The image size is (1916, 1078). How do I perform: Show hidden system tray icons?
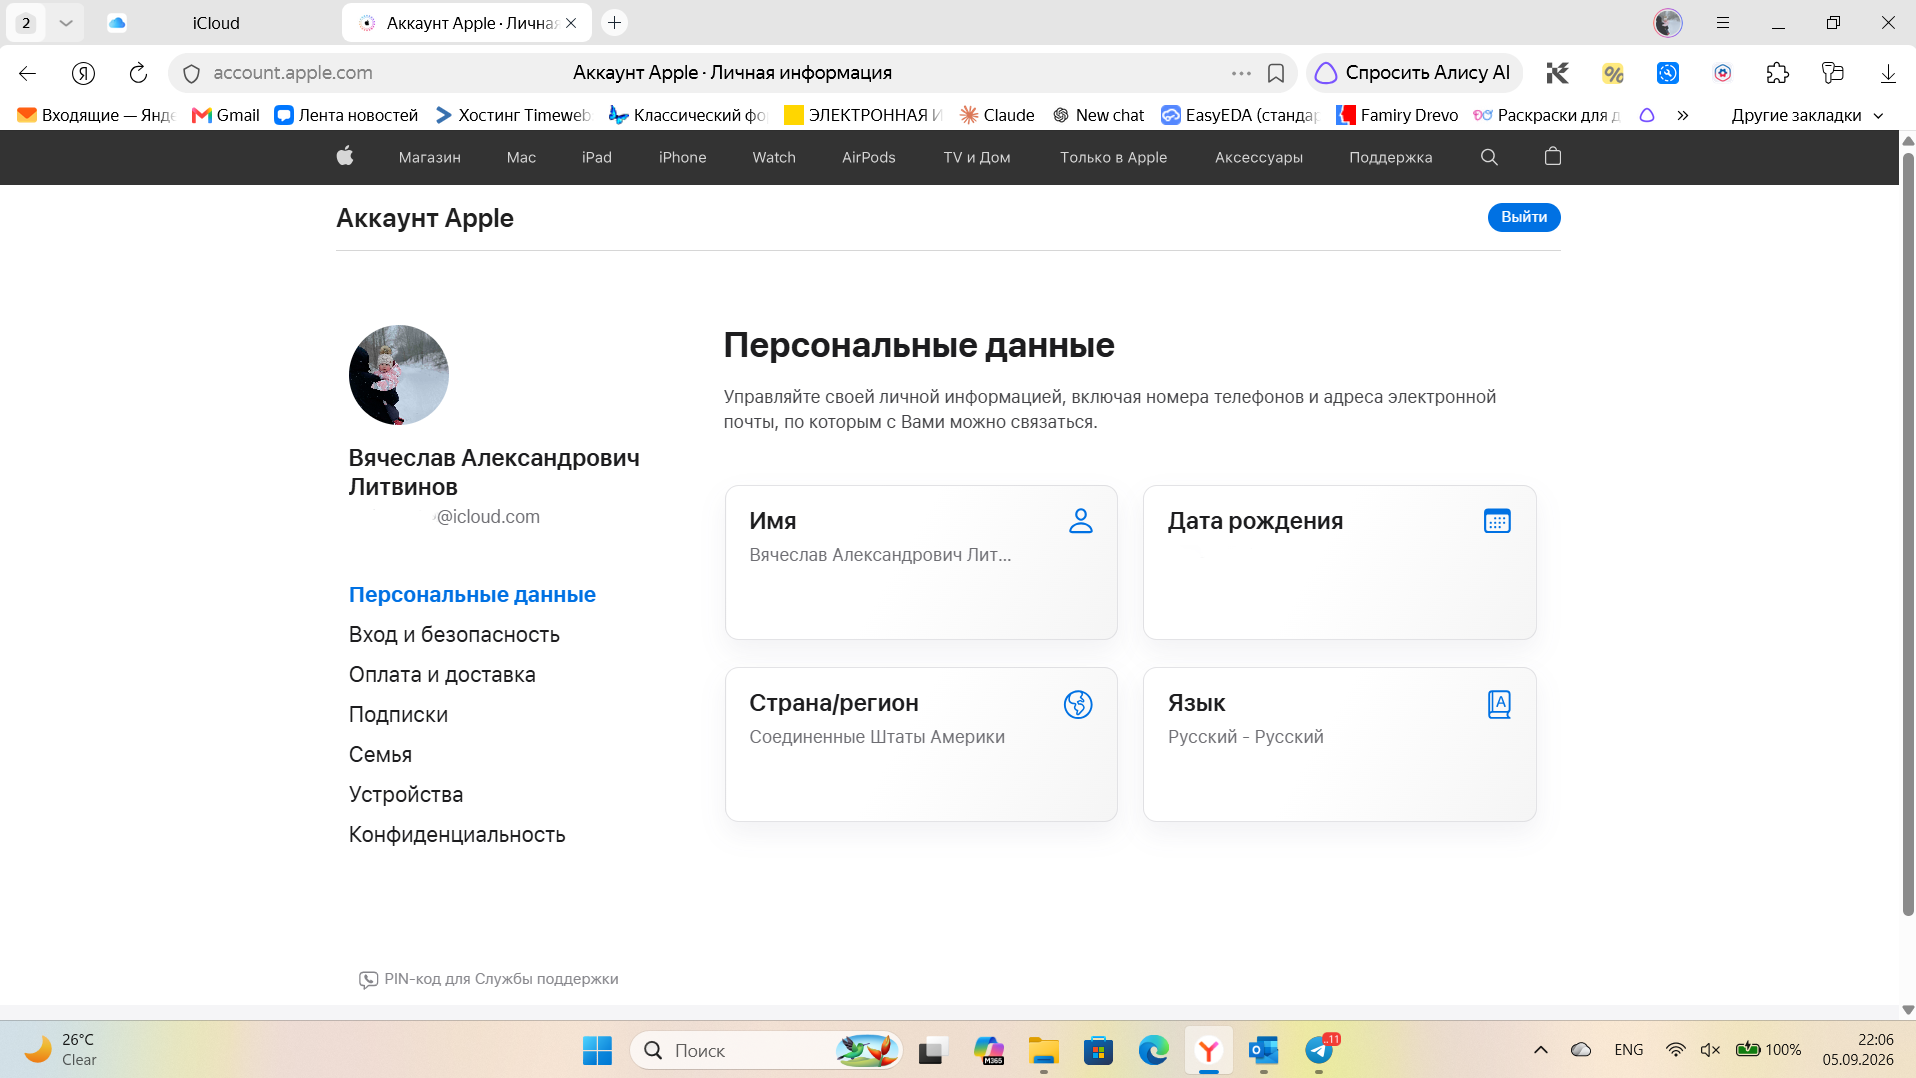[x=1540, y=1050]
